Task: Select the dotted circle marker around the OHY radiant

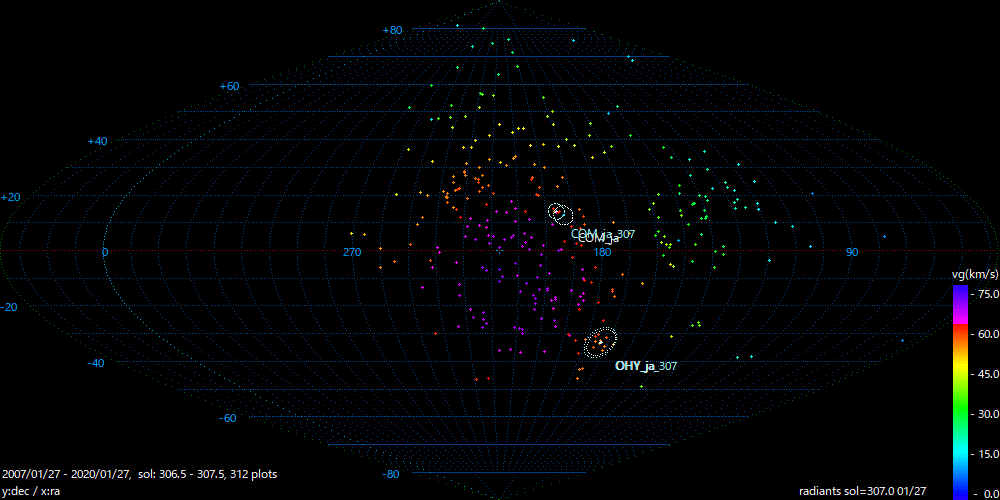Action: [x=601, y=342]
